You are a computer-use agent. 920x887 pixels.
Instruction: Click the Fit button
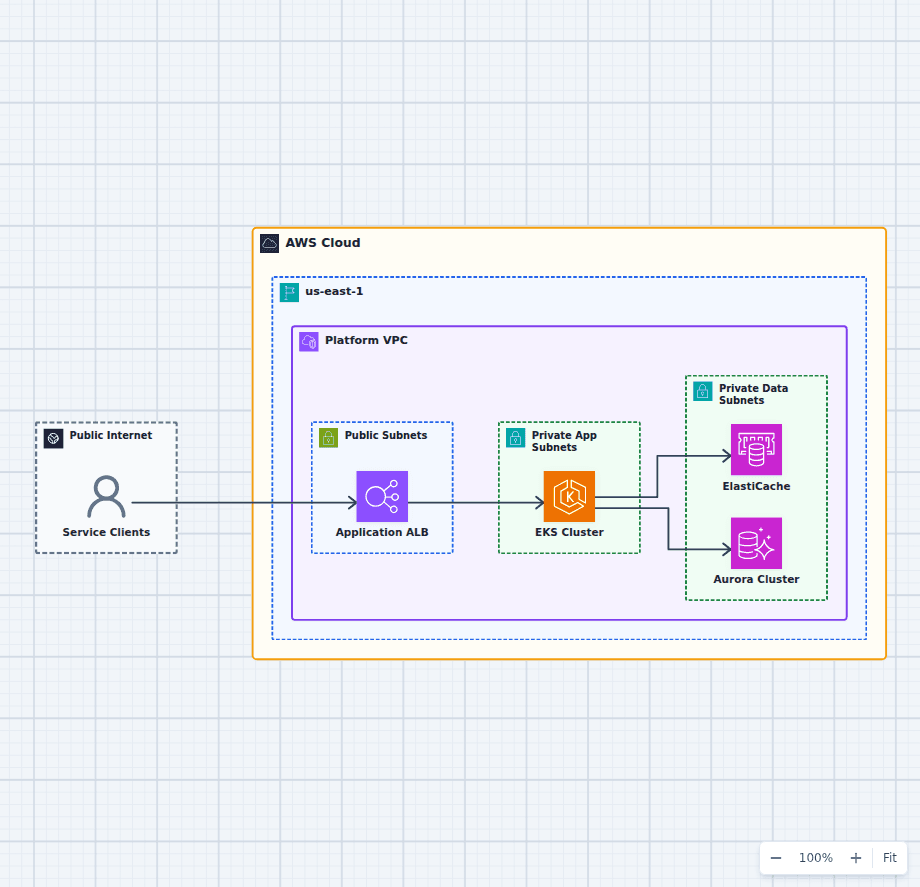tap(889, 858)
